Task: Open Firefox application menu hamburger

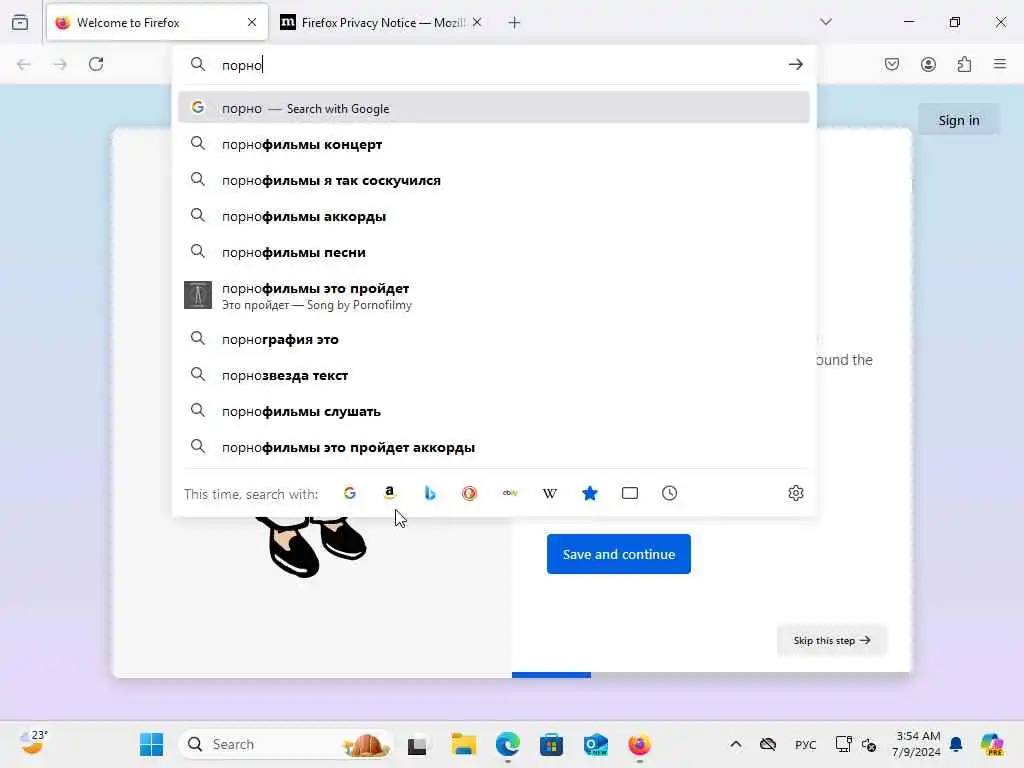Action: [x=1000, y=64]
